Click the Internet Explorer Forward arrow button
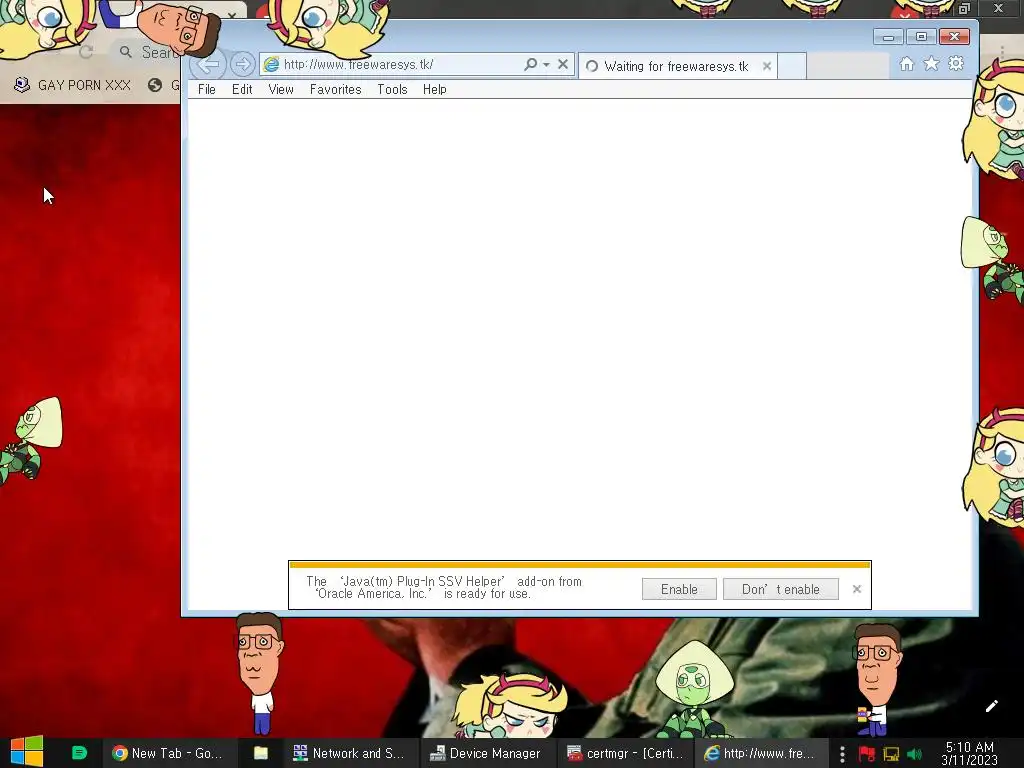Image resolution: width=1024 pixels, height=768 pixels. pyautogui.click(x=242, y=64)
